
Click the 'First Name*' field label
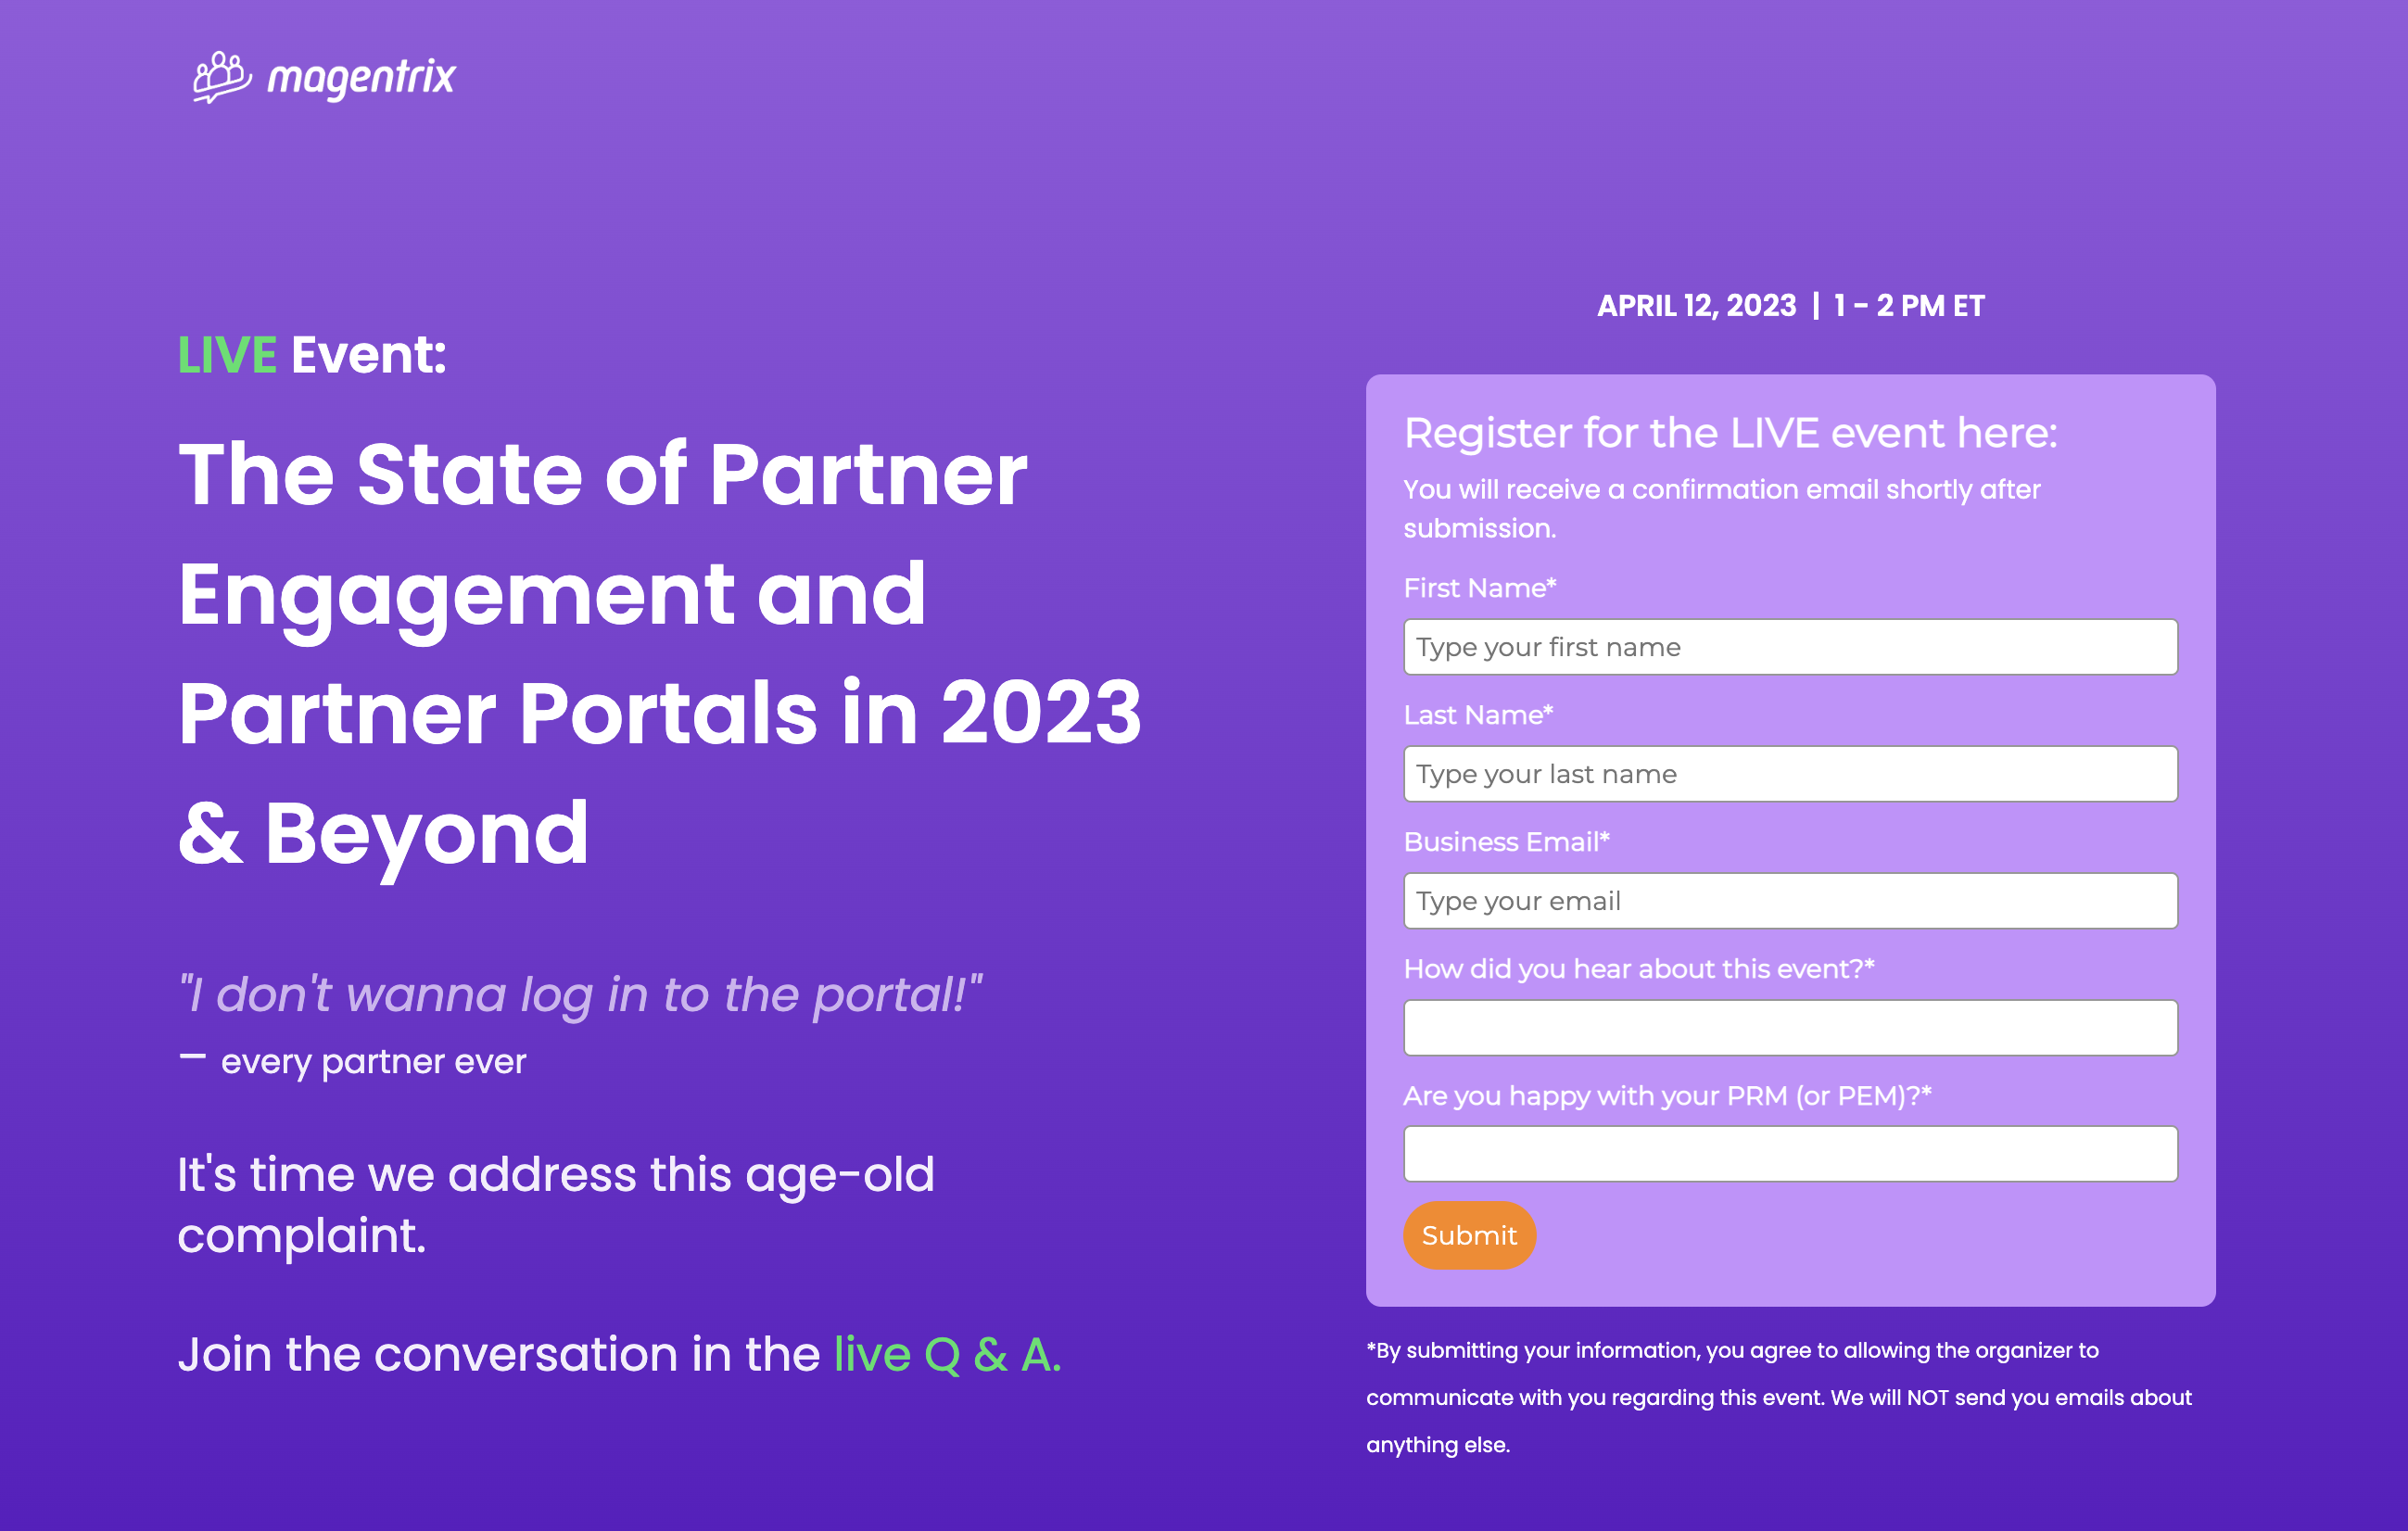[x=1480, y=588]
